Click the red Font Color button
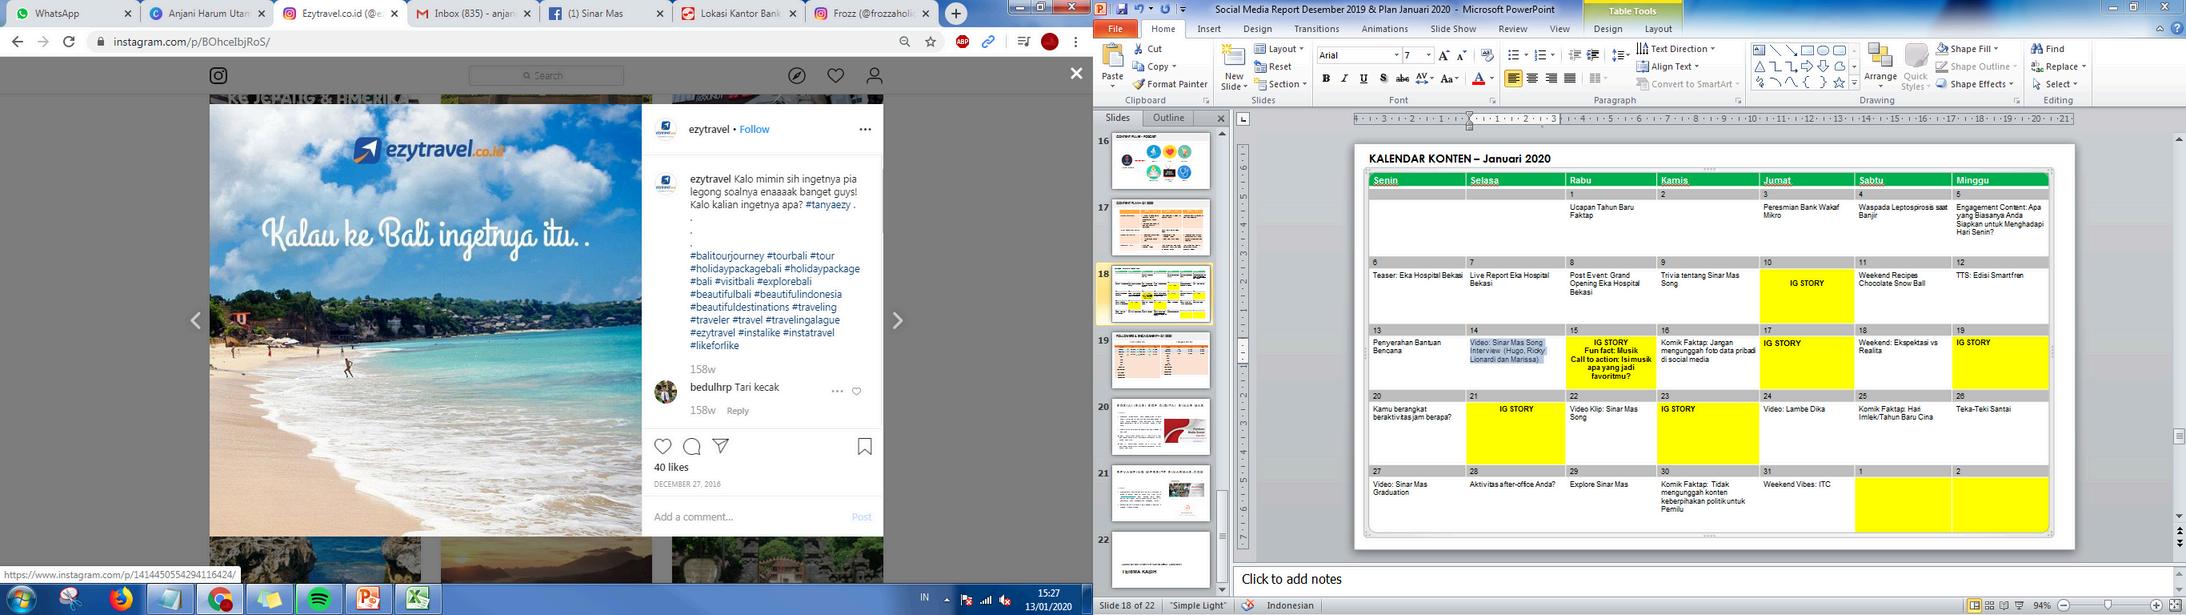2186x615 pixels. (x=1478, y=78)
